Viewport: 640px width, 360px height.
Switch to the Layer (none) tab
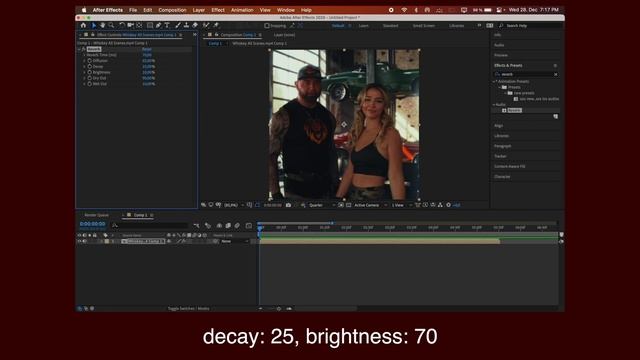tap(284, 35)
